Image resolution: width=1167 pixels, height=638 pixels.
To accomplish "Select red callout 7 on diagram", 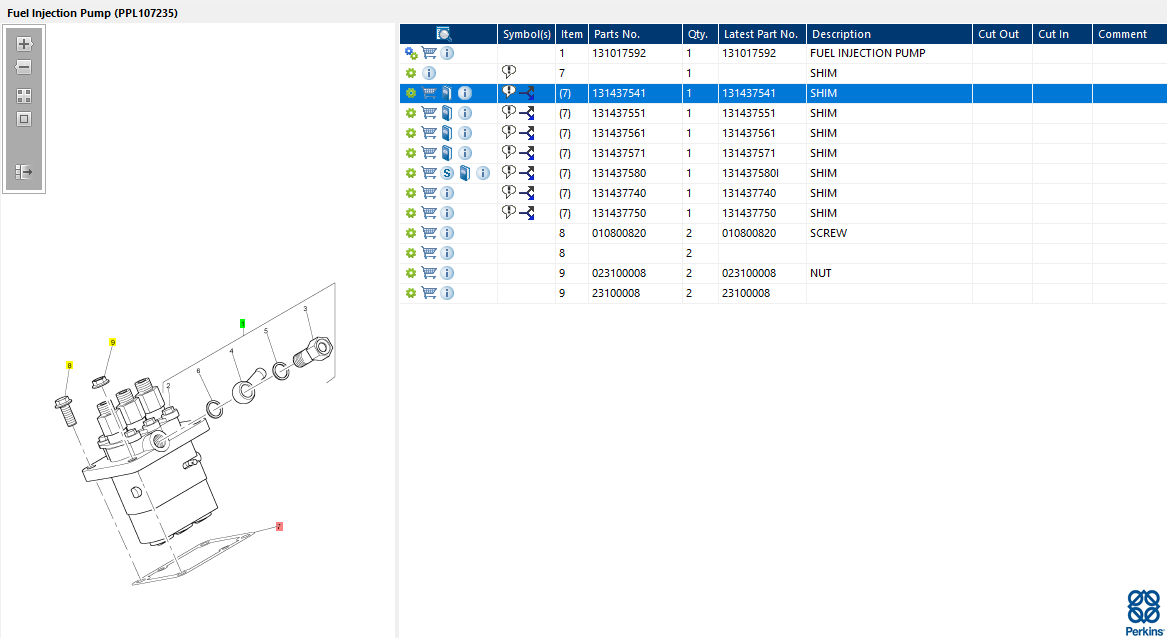I will pos(279,526).
